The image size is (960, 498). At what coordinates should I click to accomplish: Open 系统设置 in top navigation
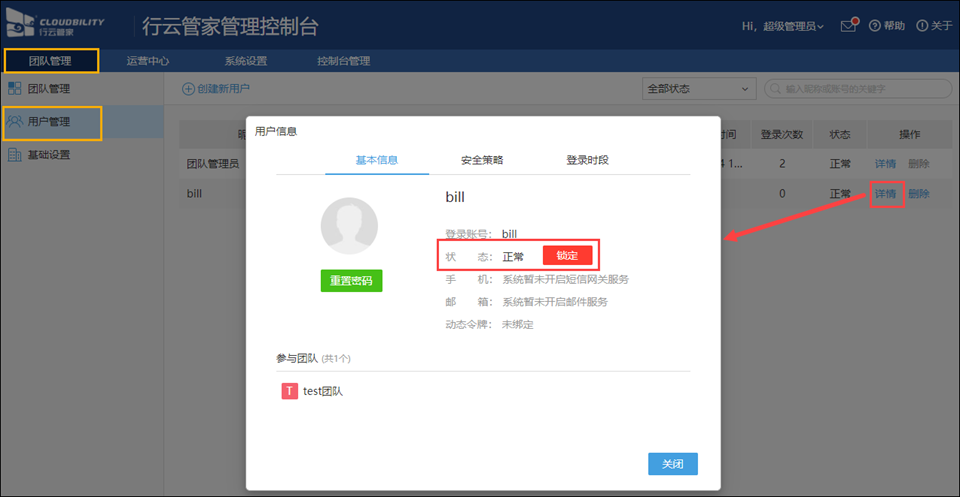pyautogui.click(x=245, y=61)
